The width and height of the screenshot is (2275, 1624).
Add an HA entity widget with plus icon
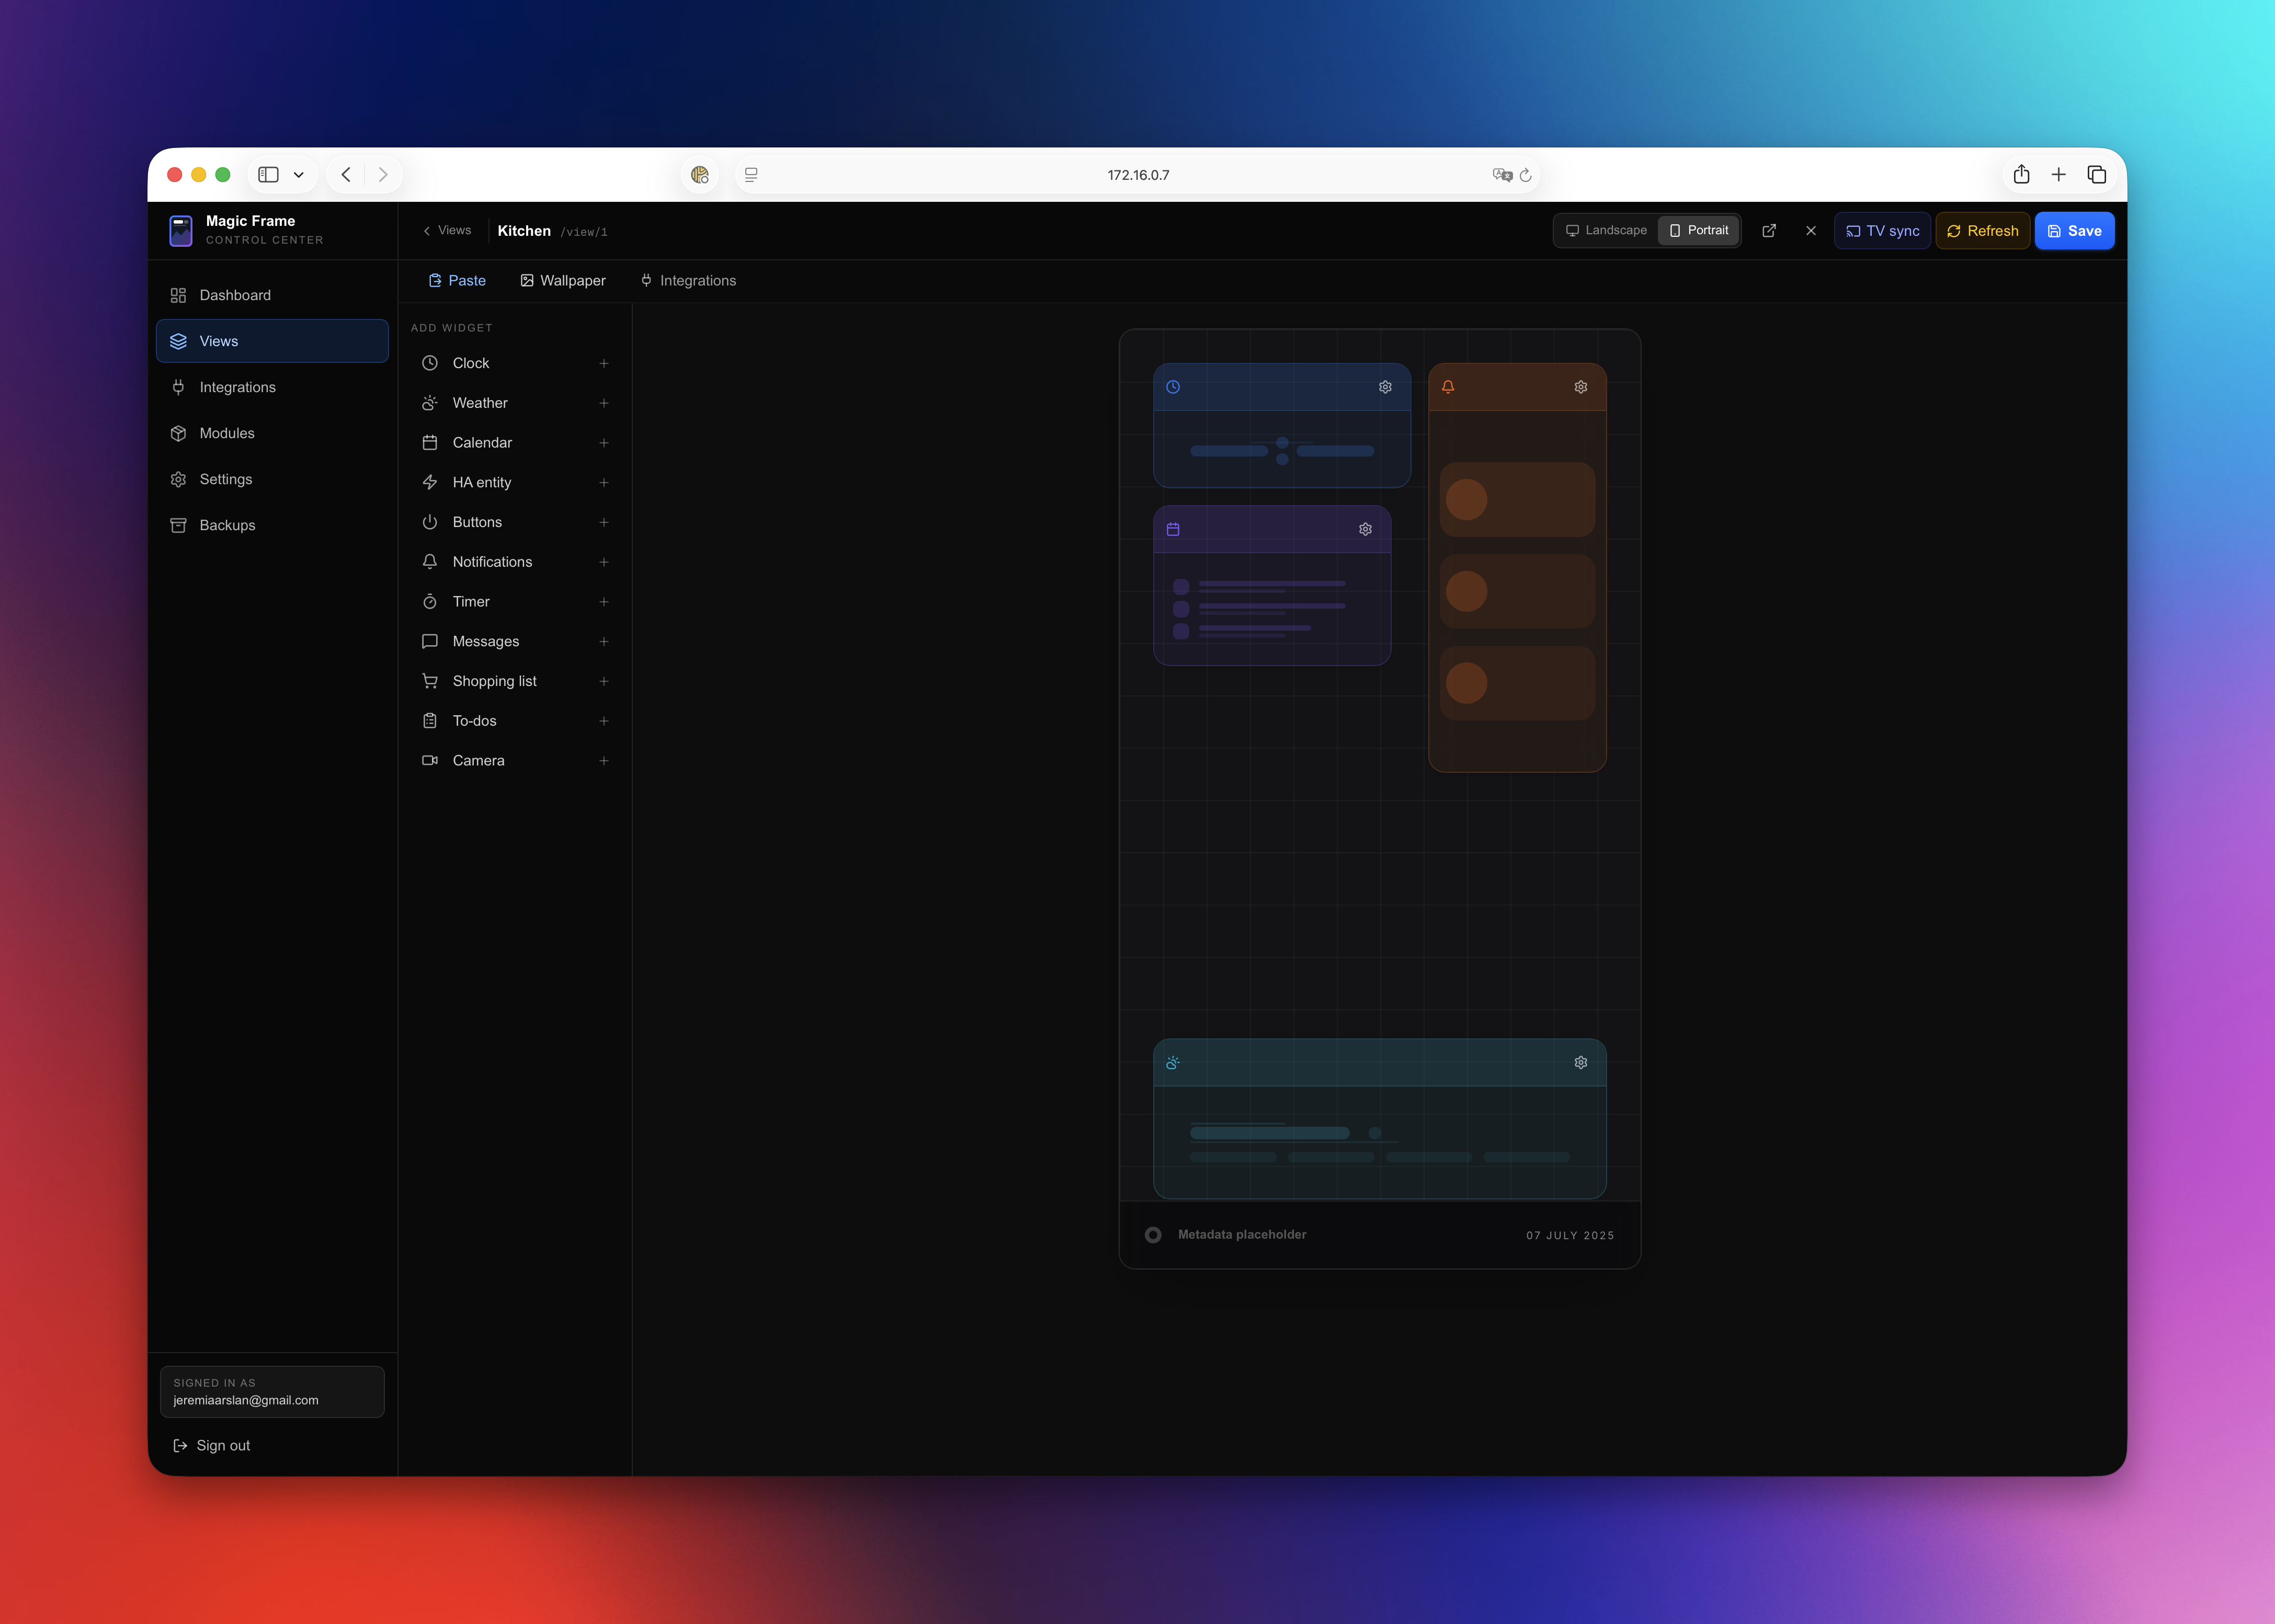tap(604, 482)
